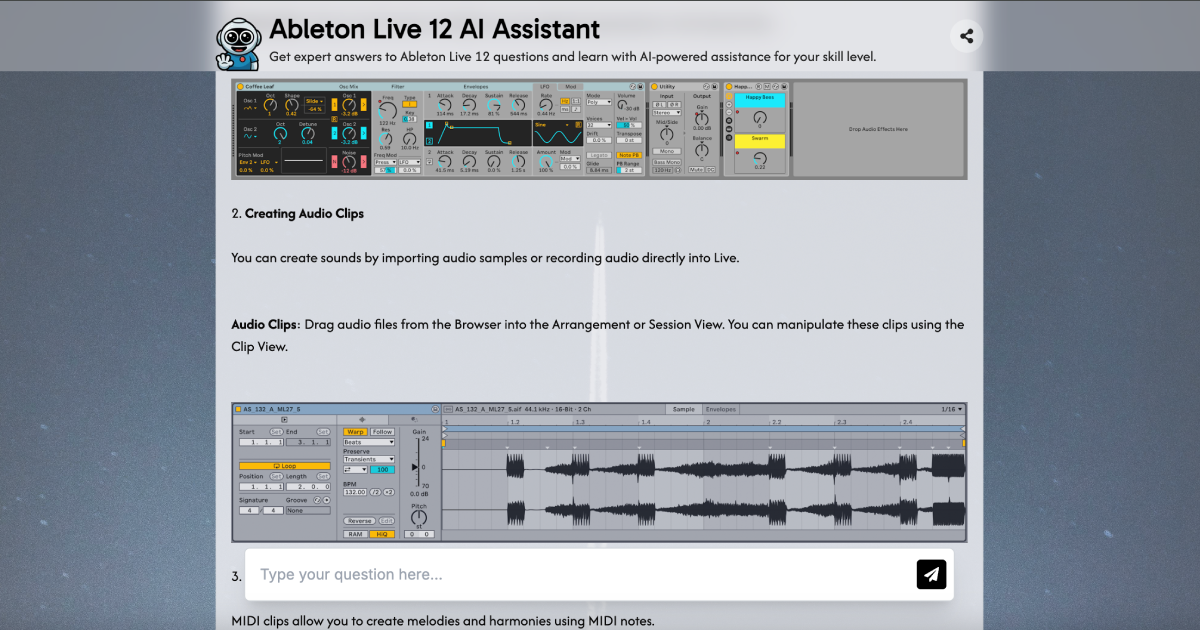The width and height of the screenshot is (1200, 630).
Task: Click the Follow button
Action: 382,432
